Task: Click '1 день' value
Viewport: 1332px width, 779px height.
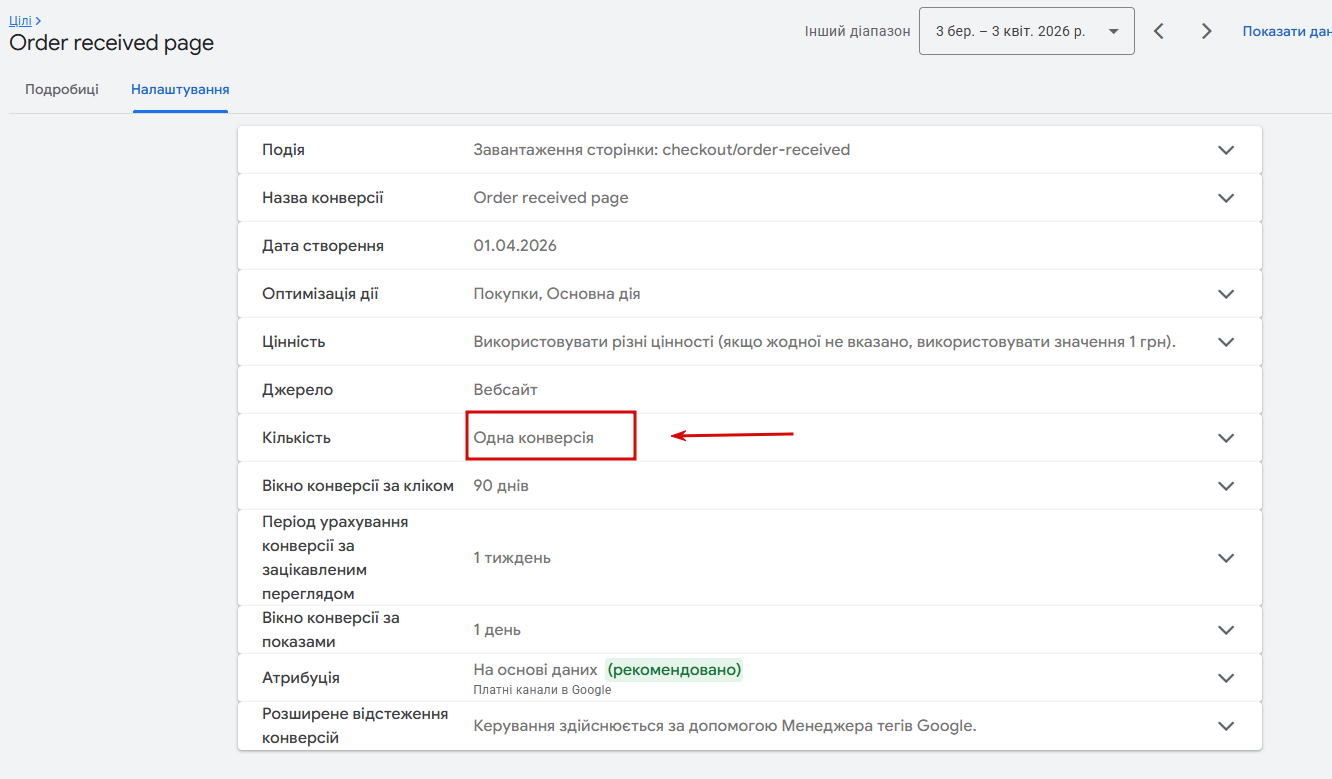Action: click(x=497, y=630)
